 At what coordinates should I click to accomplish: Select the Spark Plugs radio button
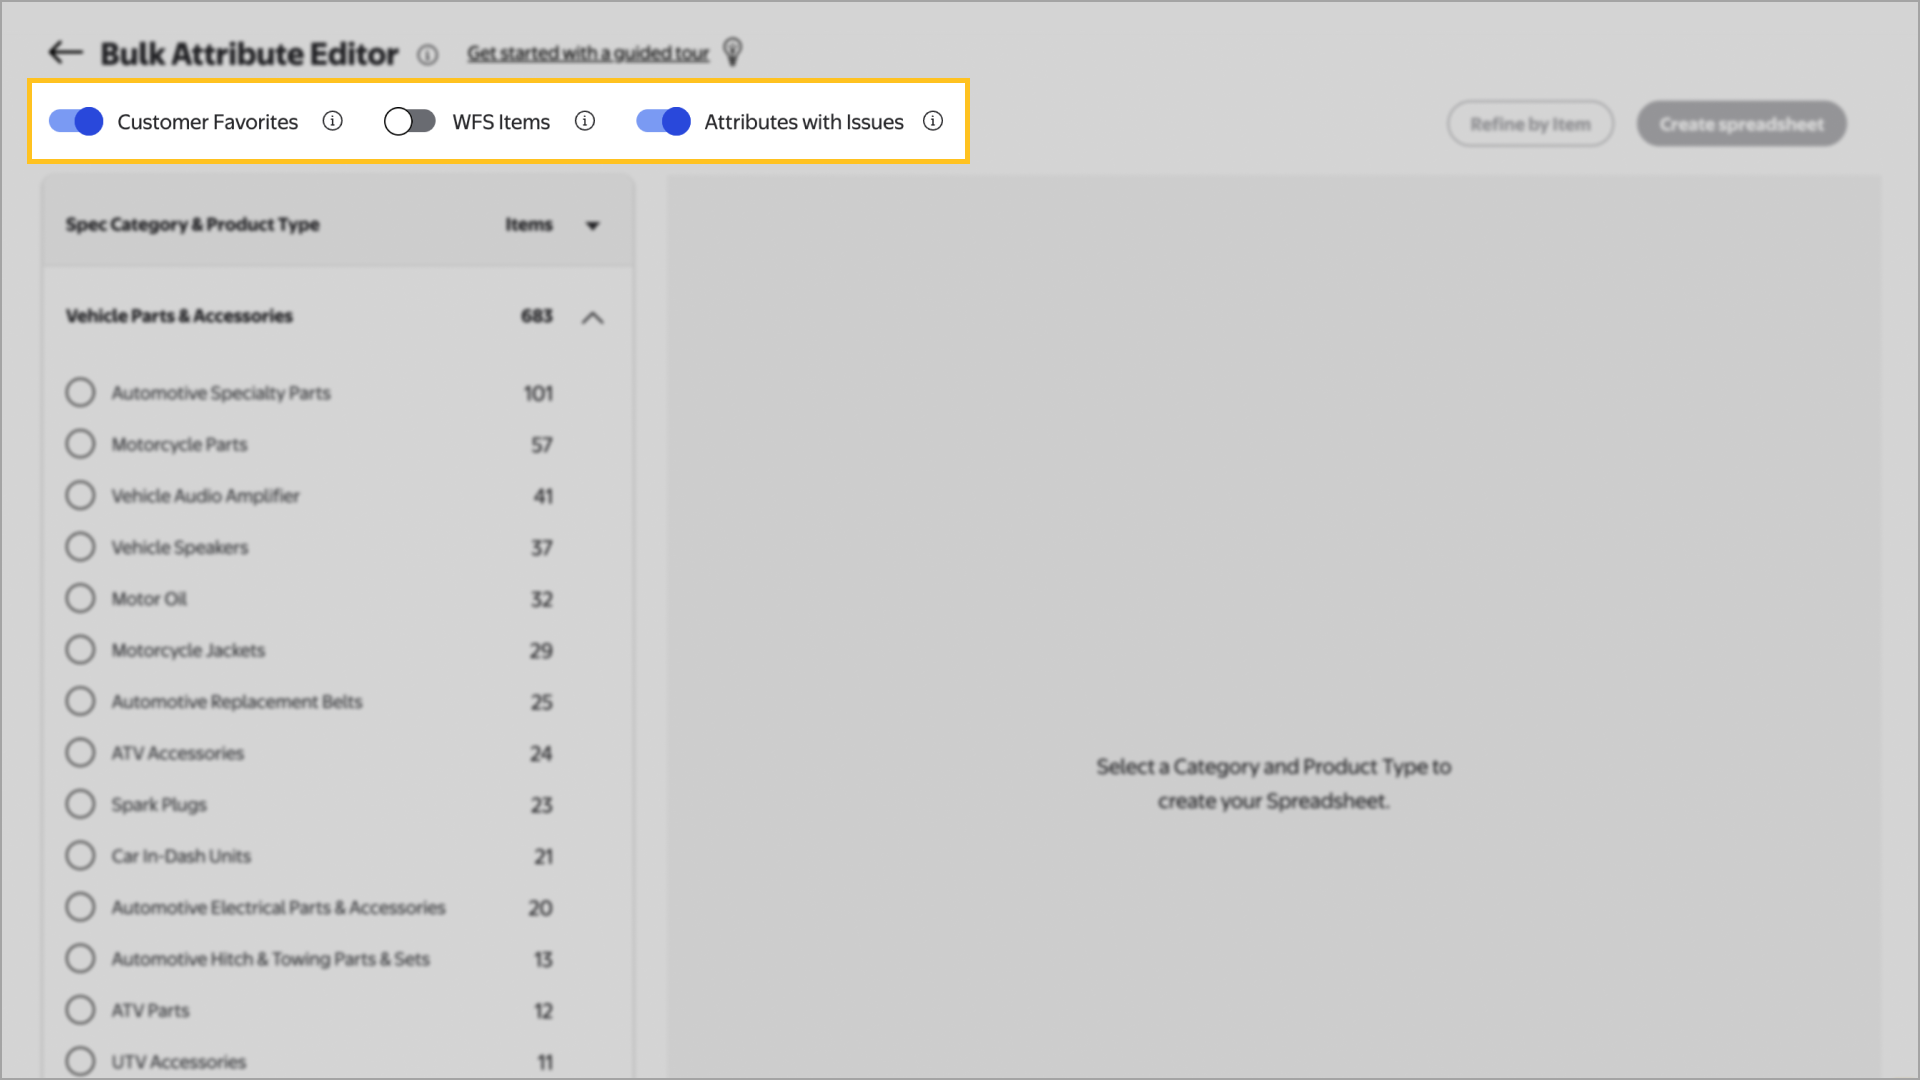click(x=81, y=804)
